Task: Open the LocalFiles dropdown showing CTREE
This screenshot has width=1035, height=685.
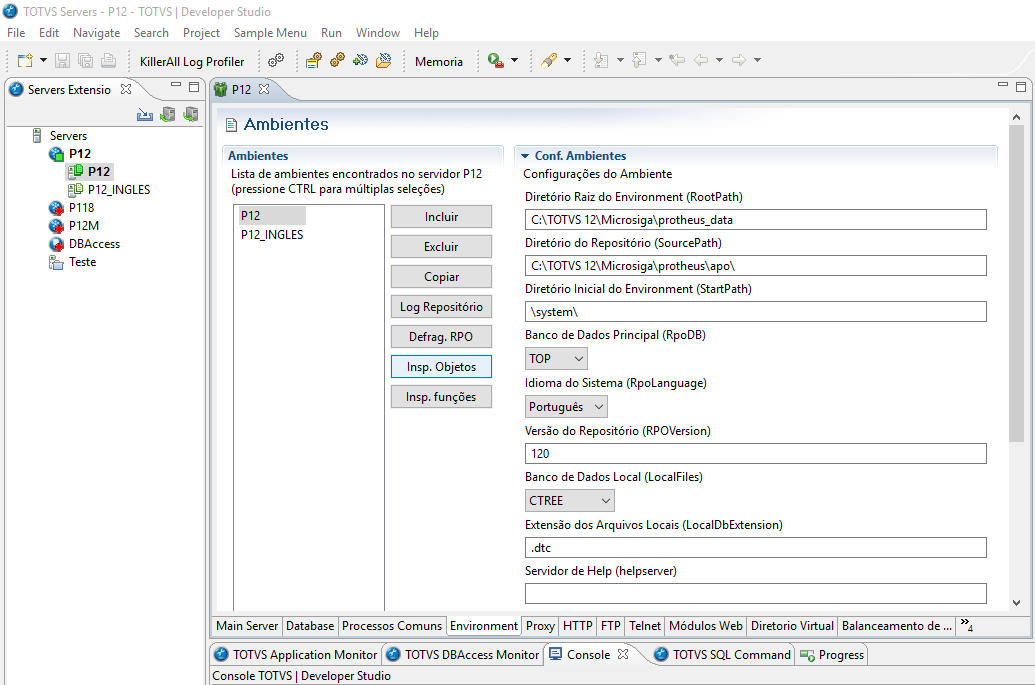Action: 570,500
